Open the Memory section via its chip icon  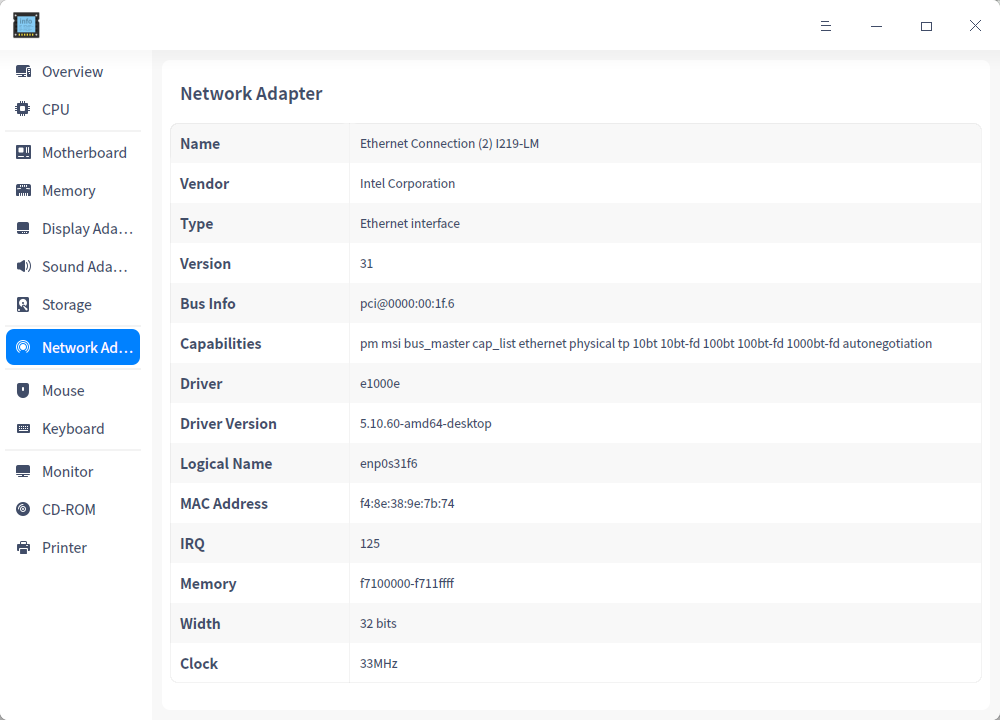[22, 190]
